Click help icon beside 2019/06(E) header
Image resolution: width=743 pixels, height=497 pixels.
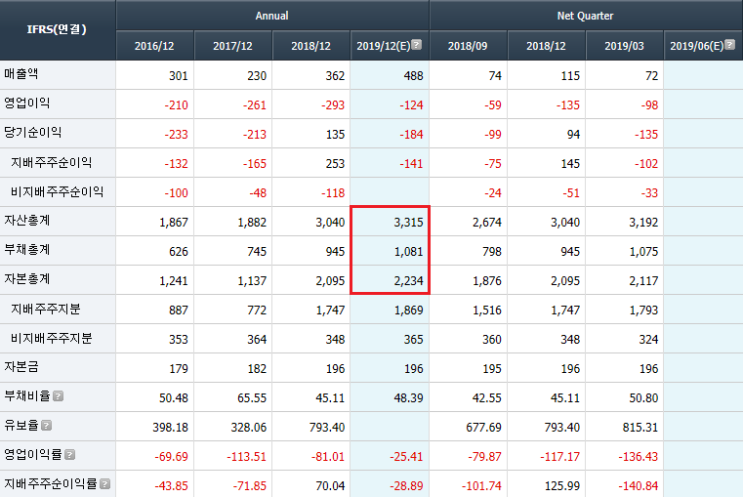(730, 45)
